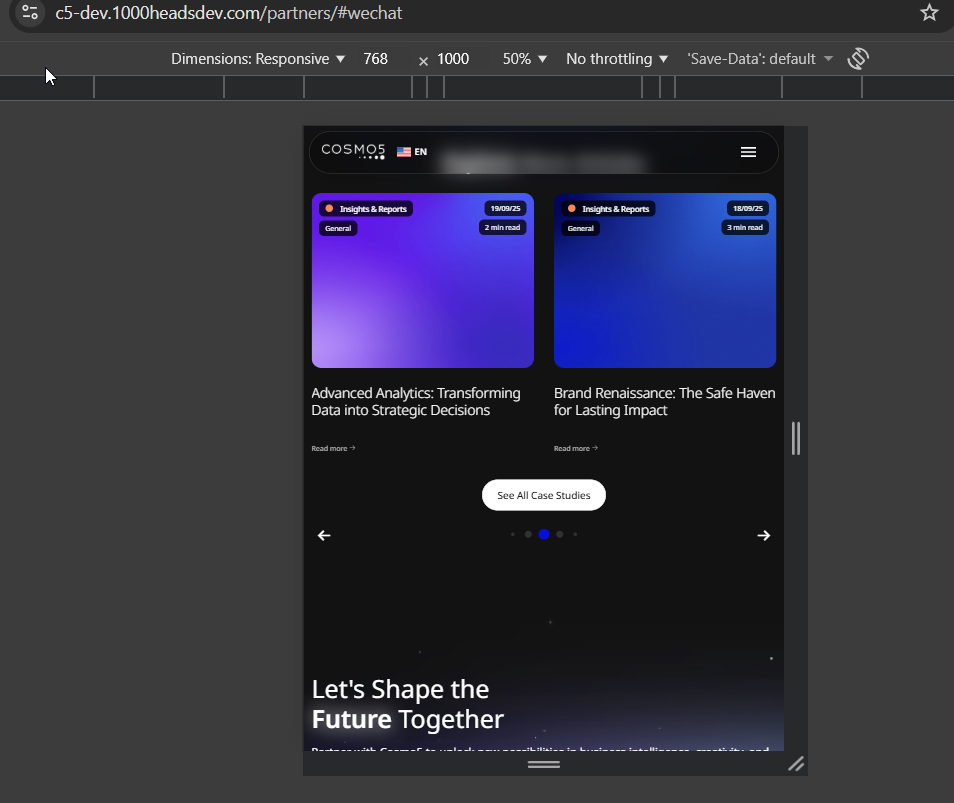This screenshot has width=954, height=803.
Task: Click Read more under Advanced Analytics article
Action: (333, 448)
